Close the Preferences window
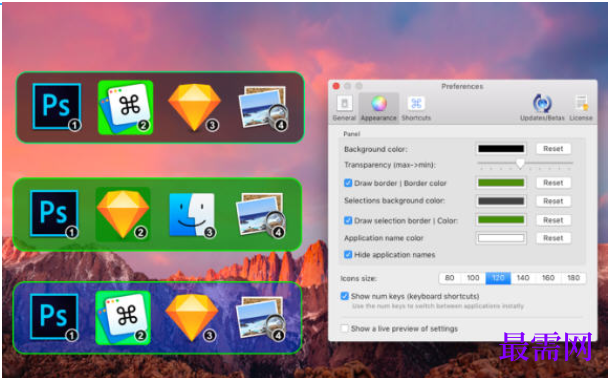The width and height of the screenshot is (611, 378). click(336, 86)
